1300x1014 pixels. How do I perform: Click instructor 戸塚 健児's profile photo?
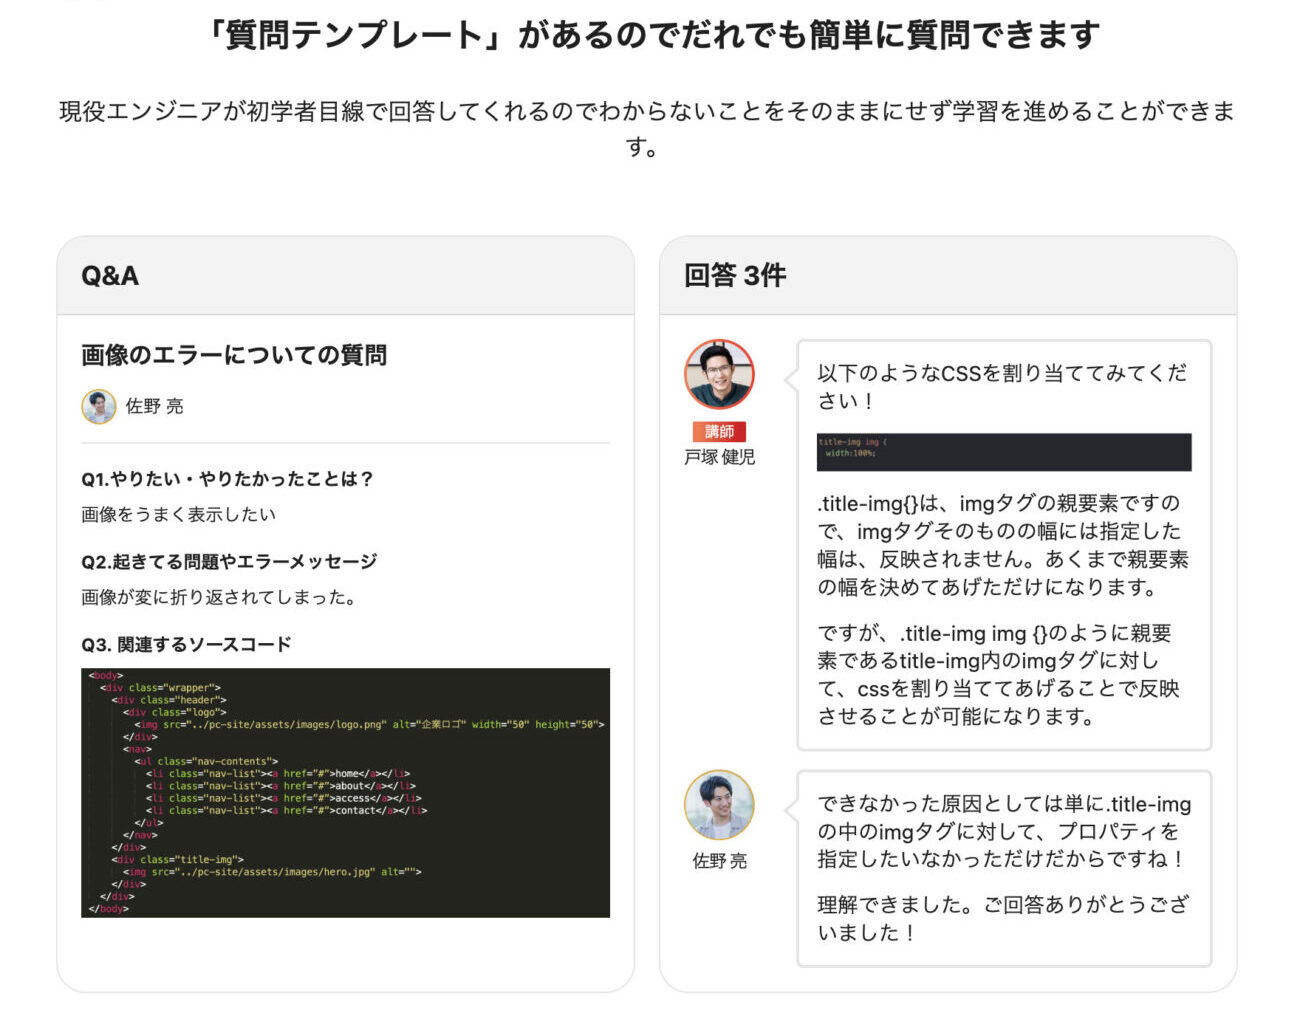(x=719, y=374)
